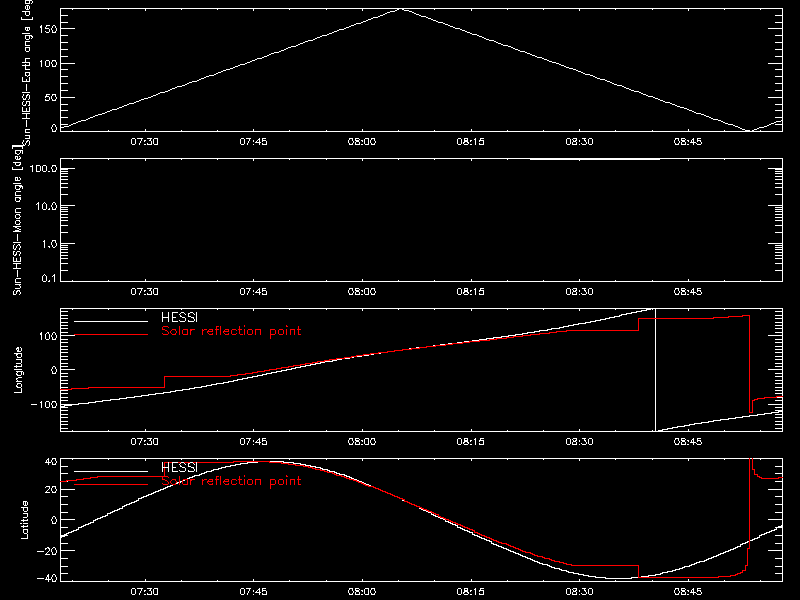
Task: Click the 40 tick on Latitude axis
Action: tap(51, 462)
